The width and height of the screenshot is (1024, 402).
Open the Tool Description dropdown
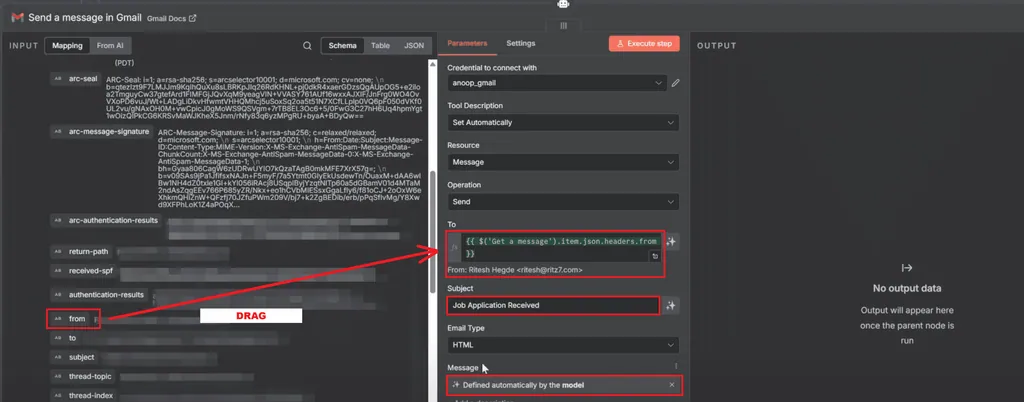(x=563, y=122)
